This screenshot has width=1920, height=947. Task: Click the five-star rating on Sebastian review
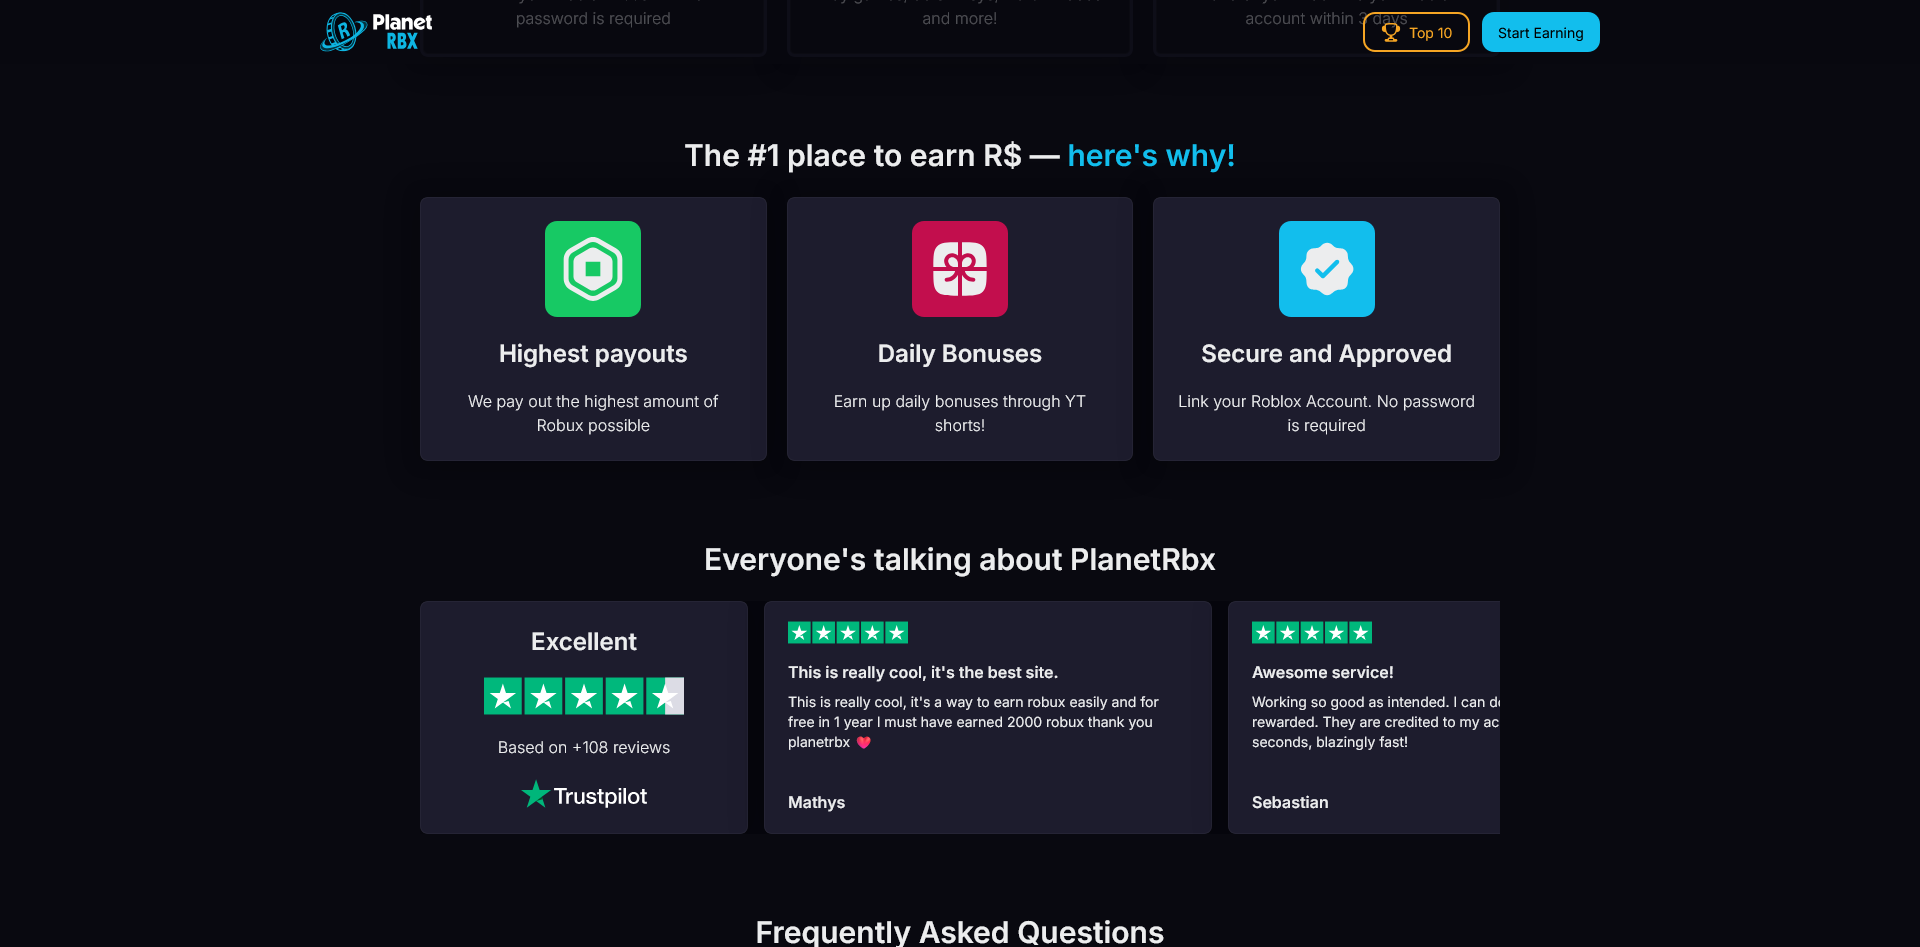pyautogui.click(x=1312, y=632)
